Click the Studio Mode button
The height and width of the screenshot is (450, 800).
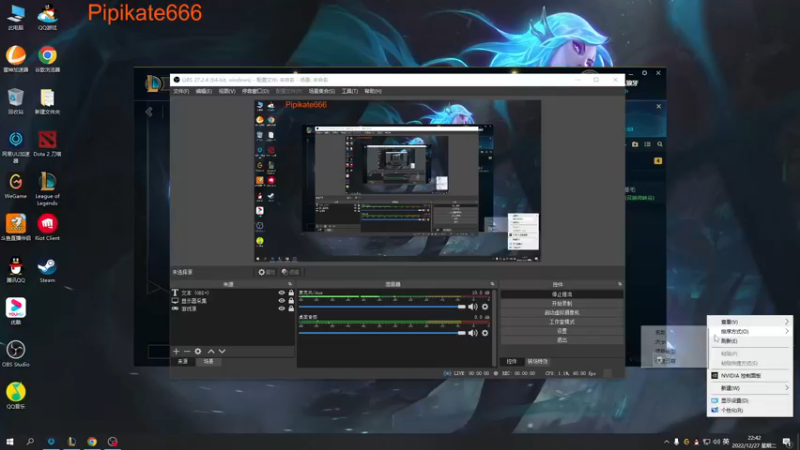tap(562, 322)
